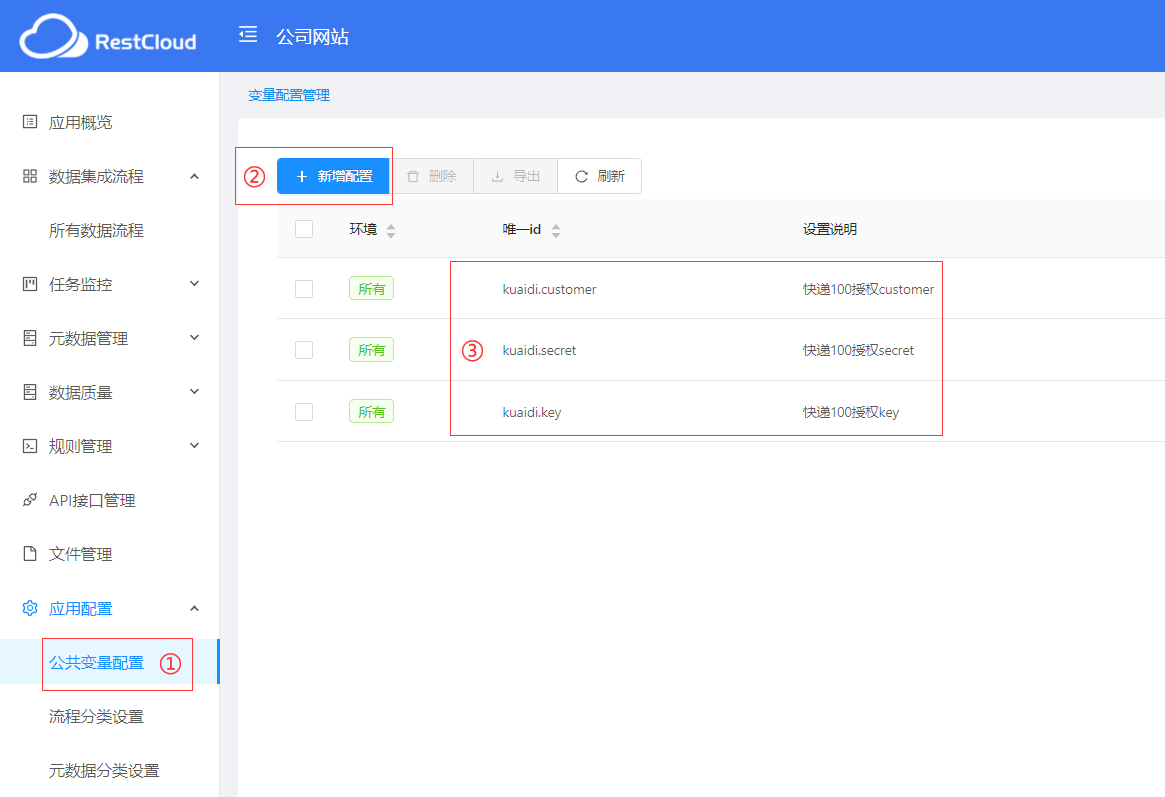This screenshot has width=1165, height=797.
Task: Click the 变量配置管理 breadcrumb link
Action: tap(289, 95)
